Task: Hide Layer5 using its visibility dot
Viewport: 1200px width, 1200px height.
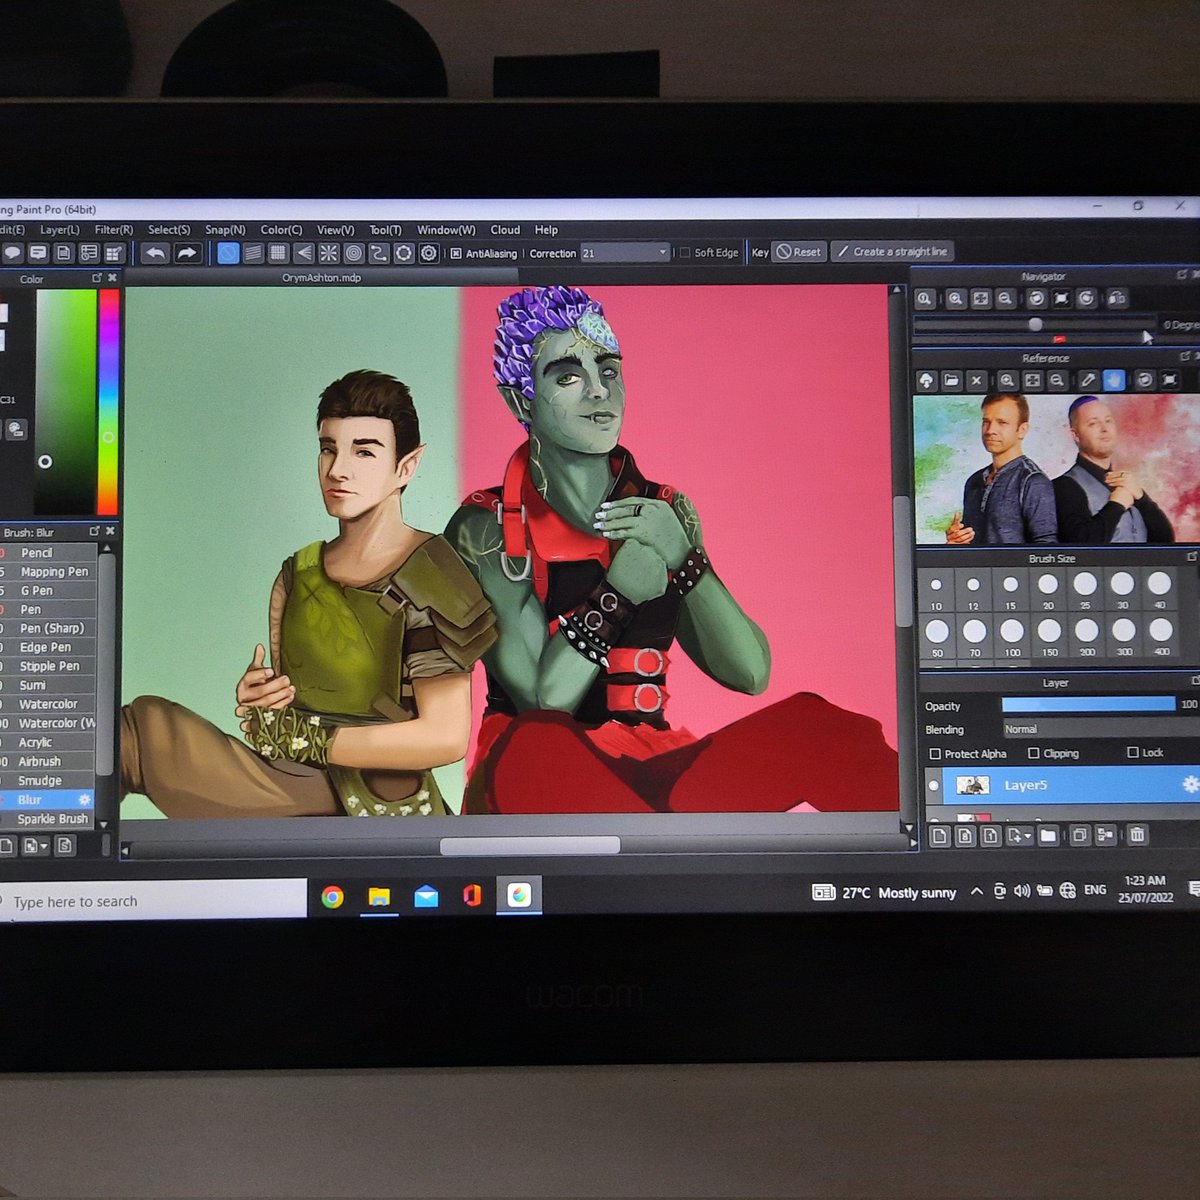Action: [x=934, y=786]
